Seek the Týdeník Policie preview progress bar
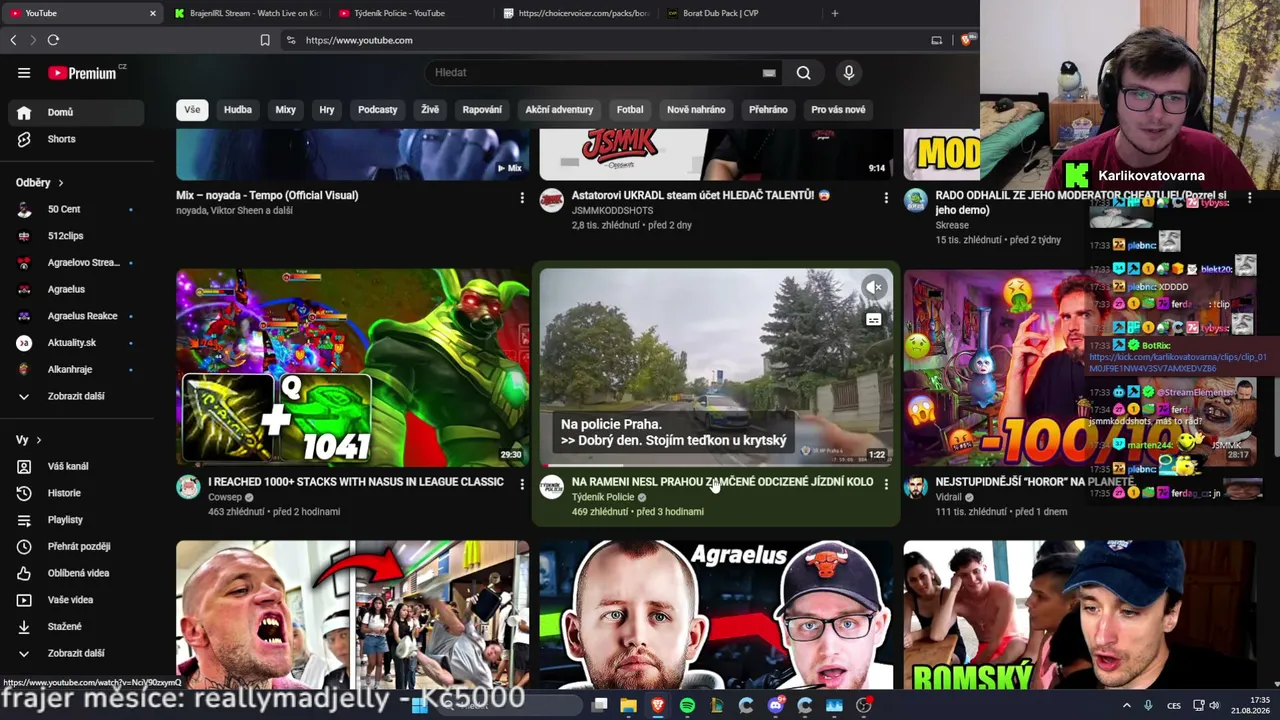1280x720 pixels. tap(716, 465)
